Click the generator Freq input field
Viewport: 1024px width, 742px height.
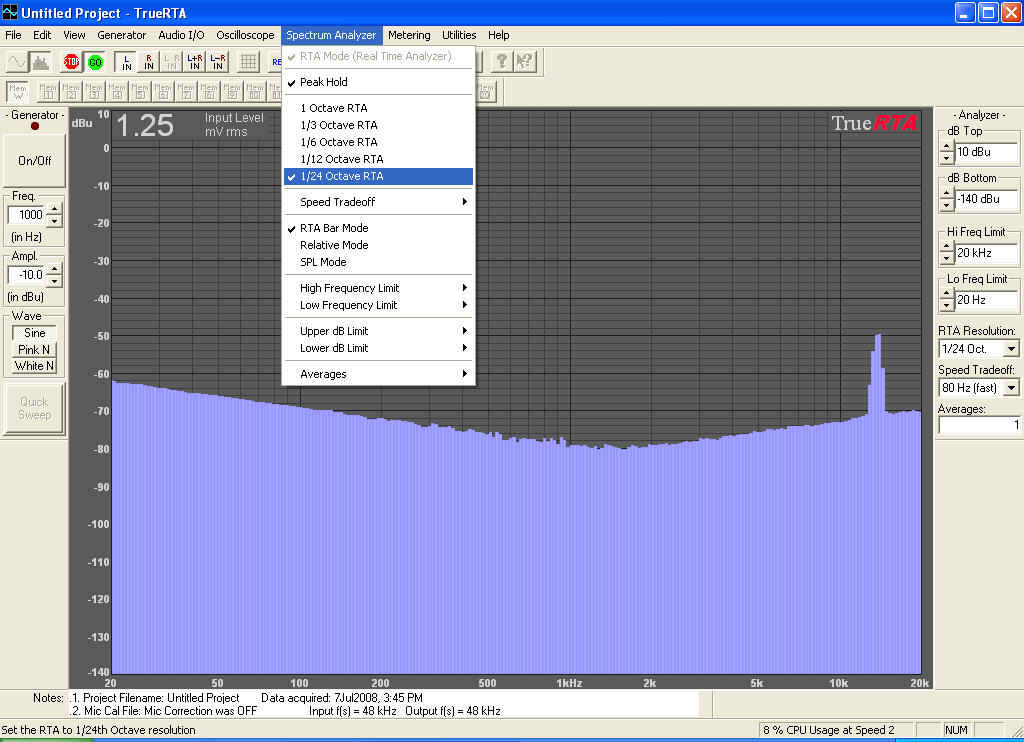point(27,215)
